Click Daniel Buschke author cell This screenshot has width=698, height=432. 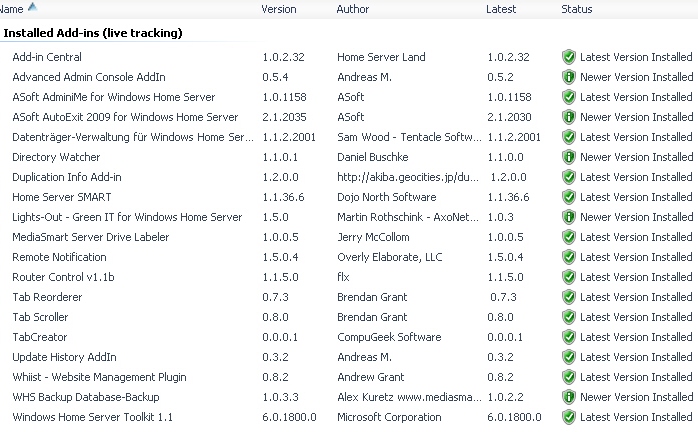[373, 157]
